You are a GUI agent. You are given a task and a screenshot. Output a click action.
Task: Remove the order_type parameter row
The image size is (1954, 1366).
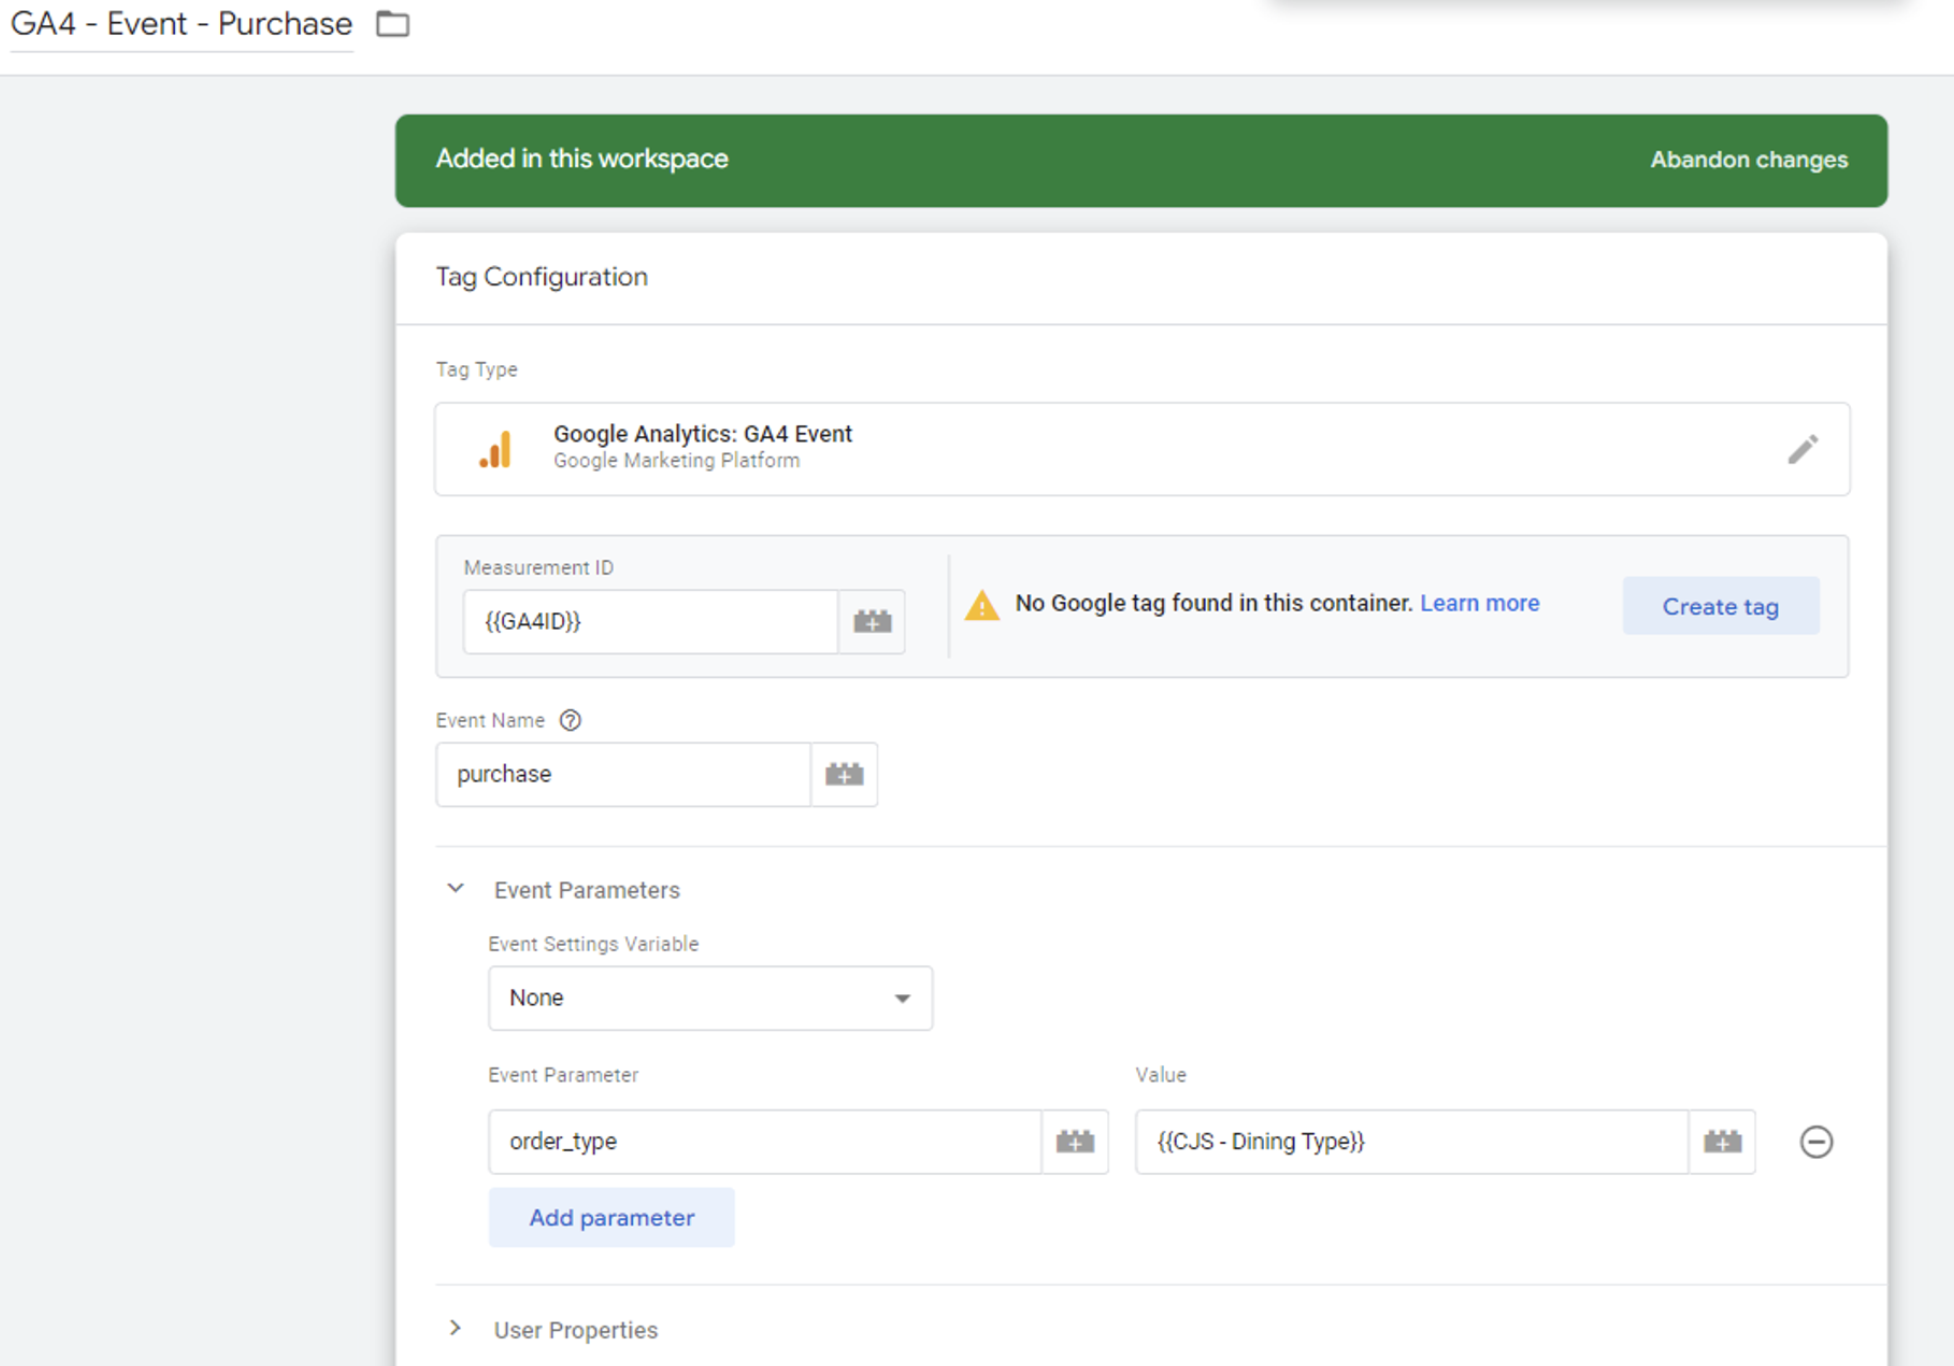click(1816, 1141)
